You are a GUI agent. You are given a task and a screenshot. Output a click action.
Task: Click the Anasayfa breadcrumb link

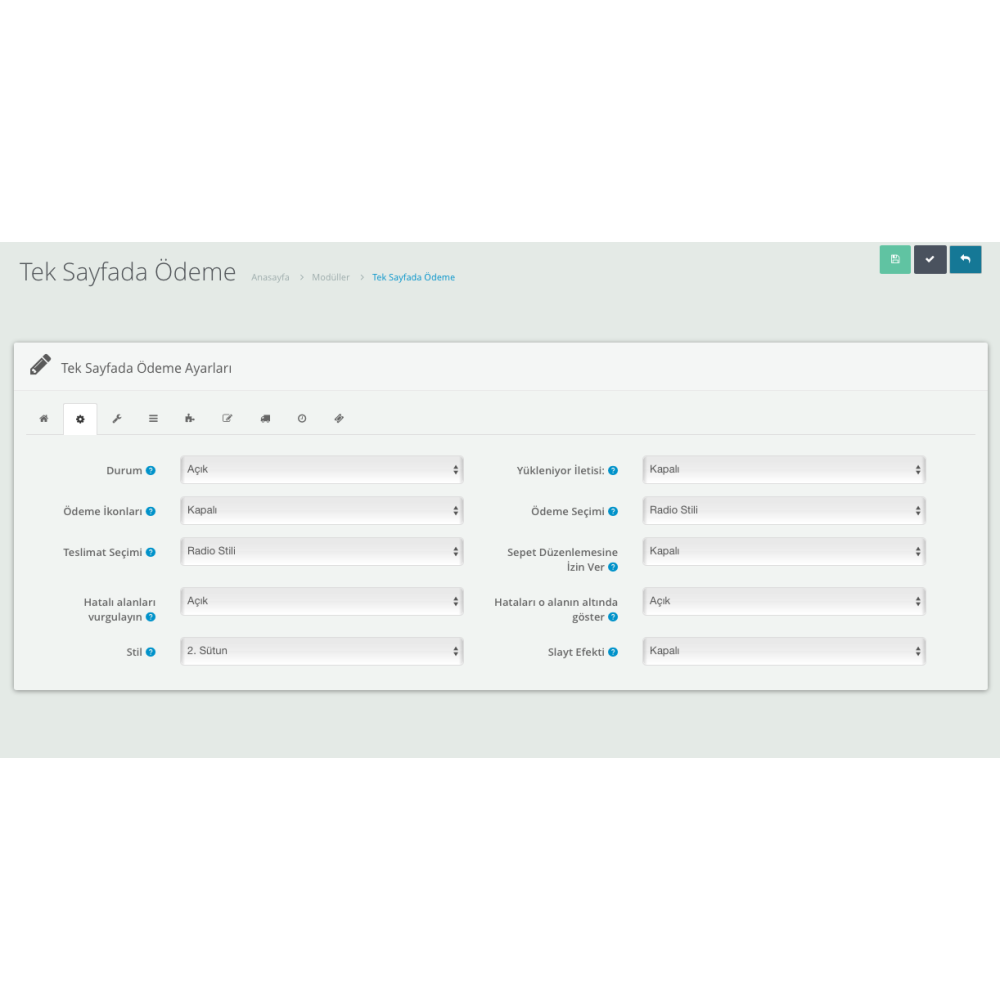pyautogui.click(x=269, y=277)
